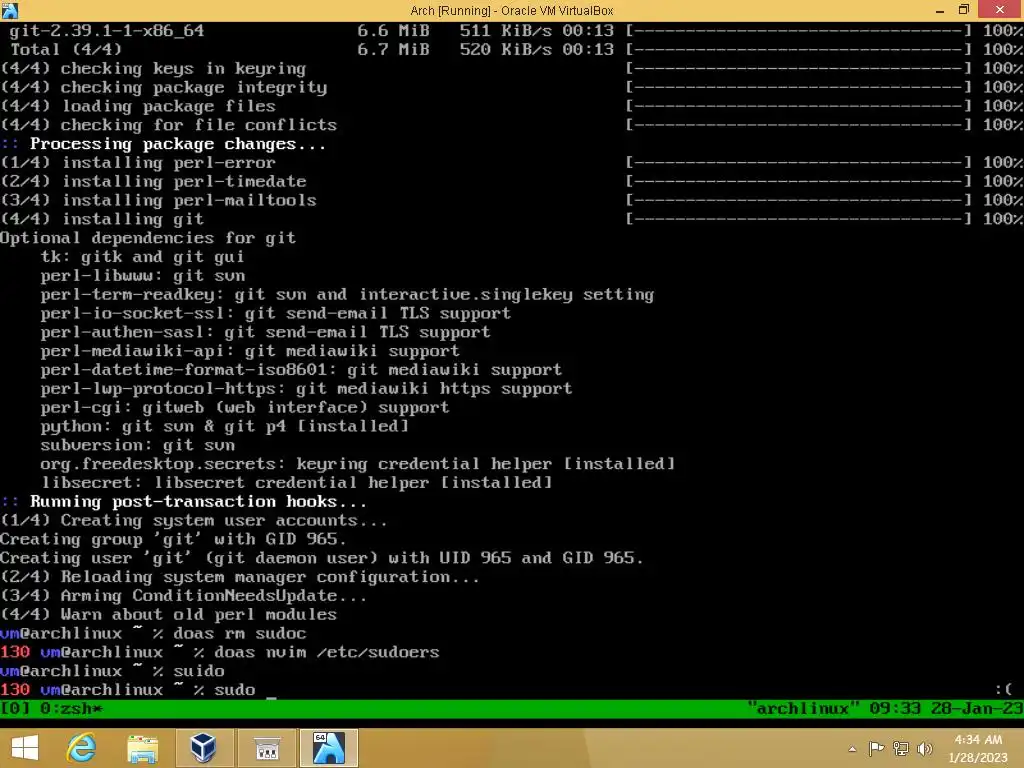
Task: Open the VirtualBox Manager taskbar icon
Action: coord(203,748)
